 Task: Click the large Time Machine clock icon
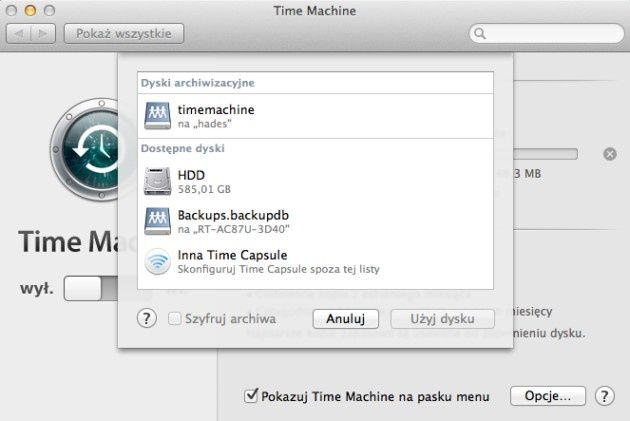[84, 149]
